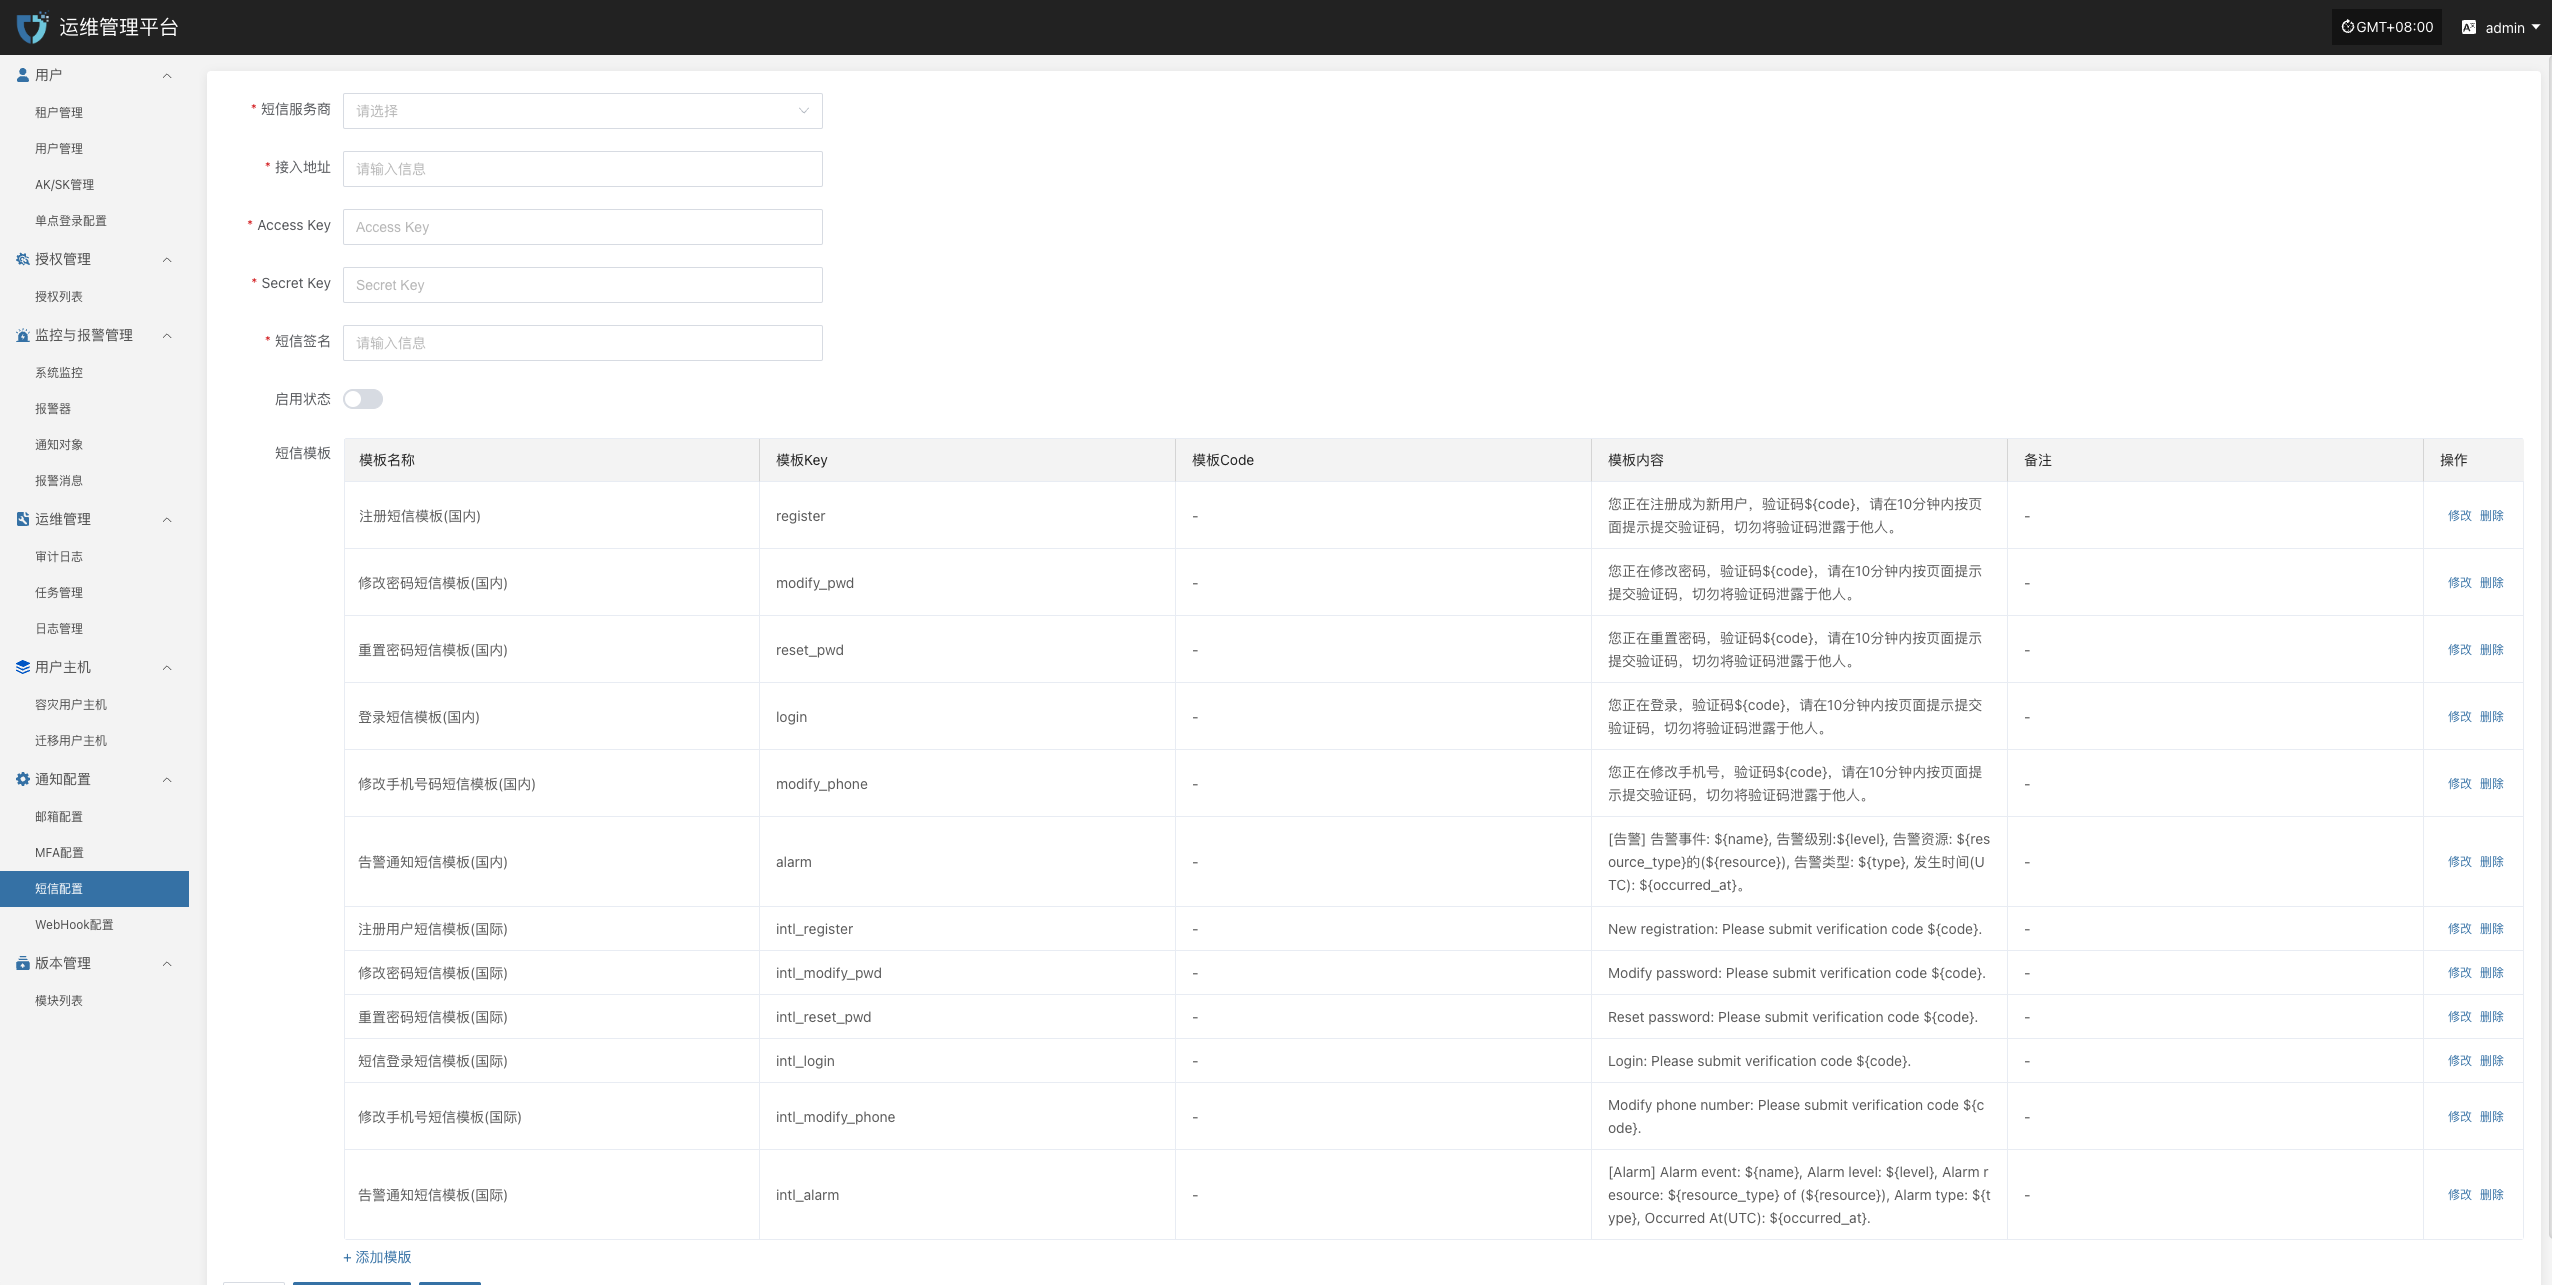Click the 运维管理 document icon
Viewport: 2552px width, 1285px height.
23,519
